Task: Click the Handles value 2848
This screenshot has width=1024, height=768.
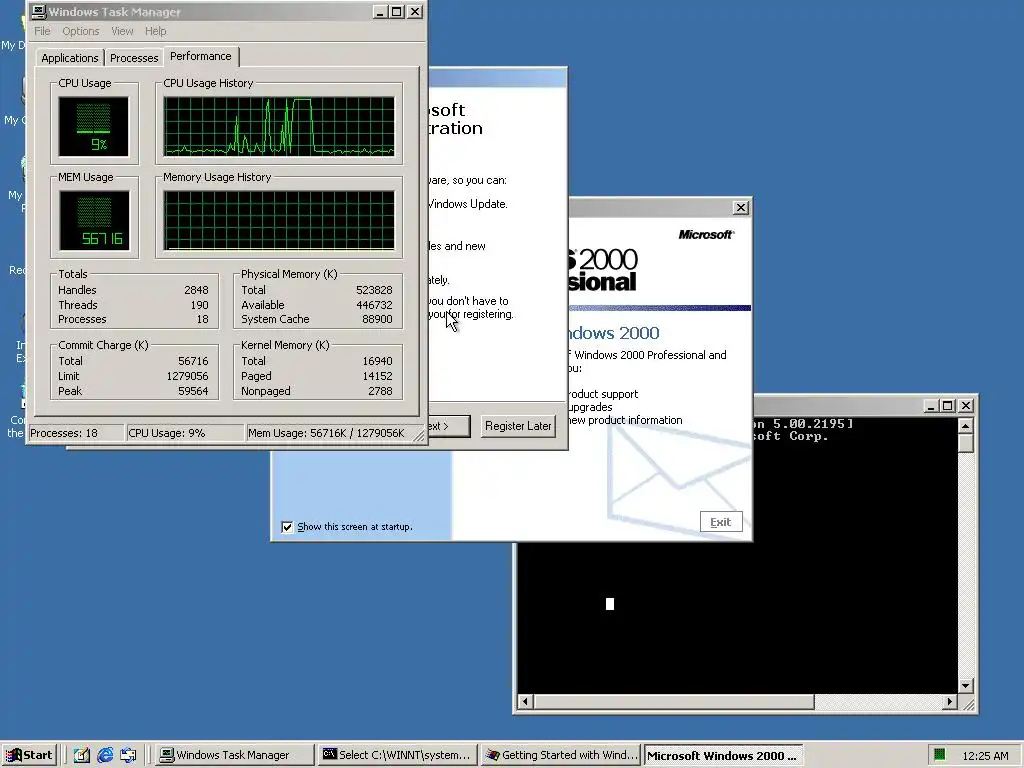Action: [196, 290]
